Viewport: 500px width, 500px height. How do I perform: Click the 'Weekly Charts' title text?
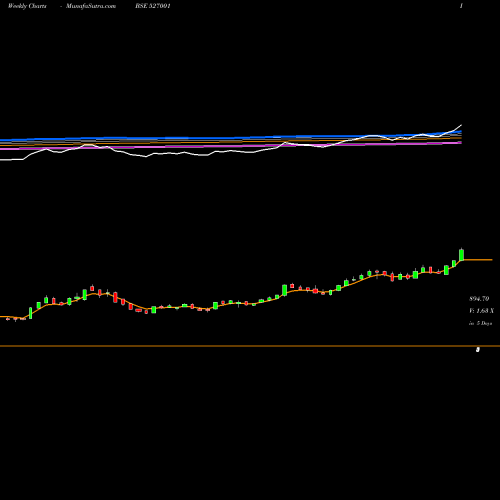27,6
